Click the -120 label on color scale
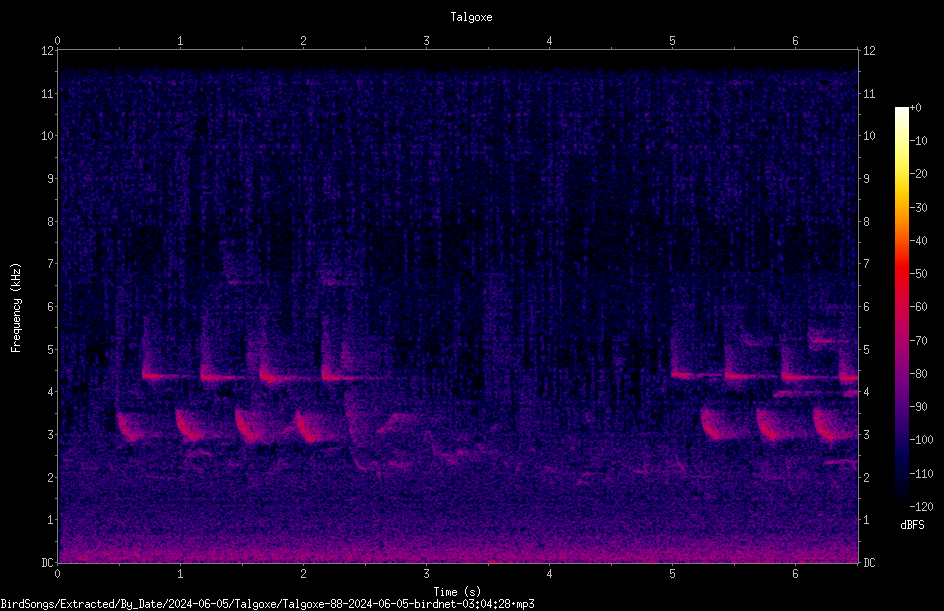Viewport: 944px width, 611px height. pos(921,506)
